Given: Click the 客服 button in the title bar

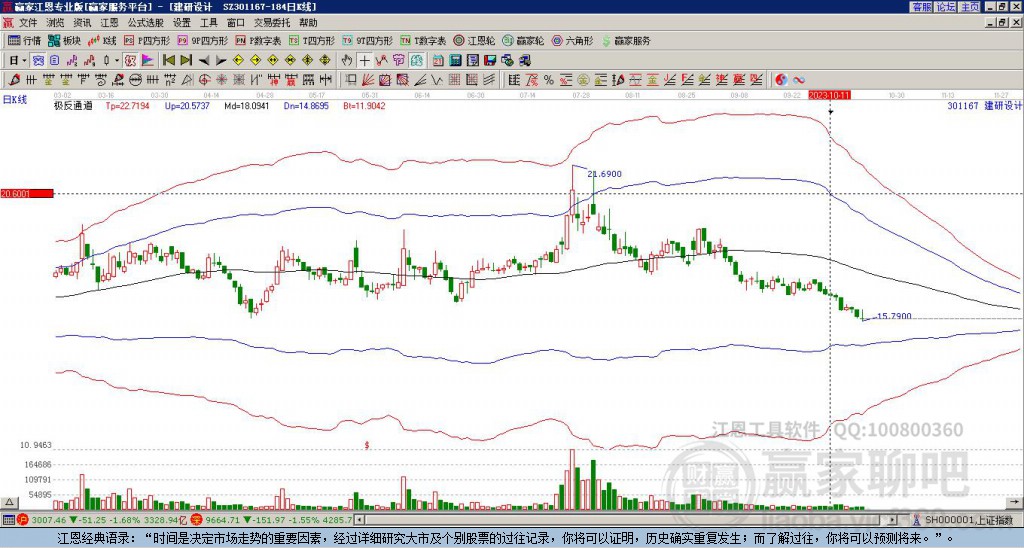Looking at the screenshot, I should [x=921, y=7].
